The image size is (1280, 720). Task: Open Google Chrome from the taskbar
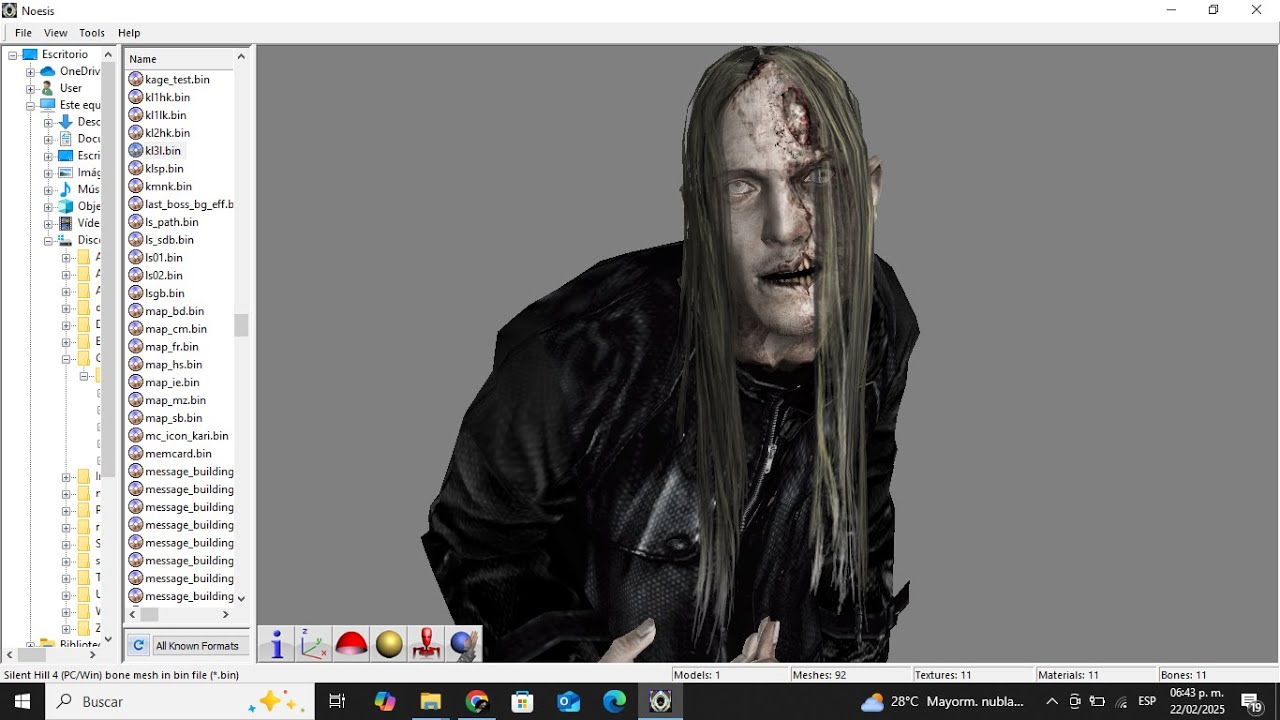coord(477,702)
